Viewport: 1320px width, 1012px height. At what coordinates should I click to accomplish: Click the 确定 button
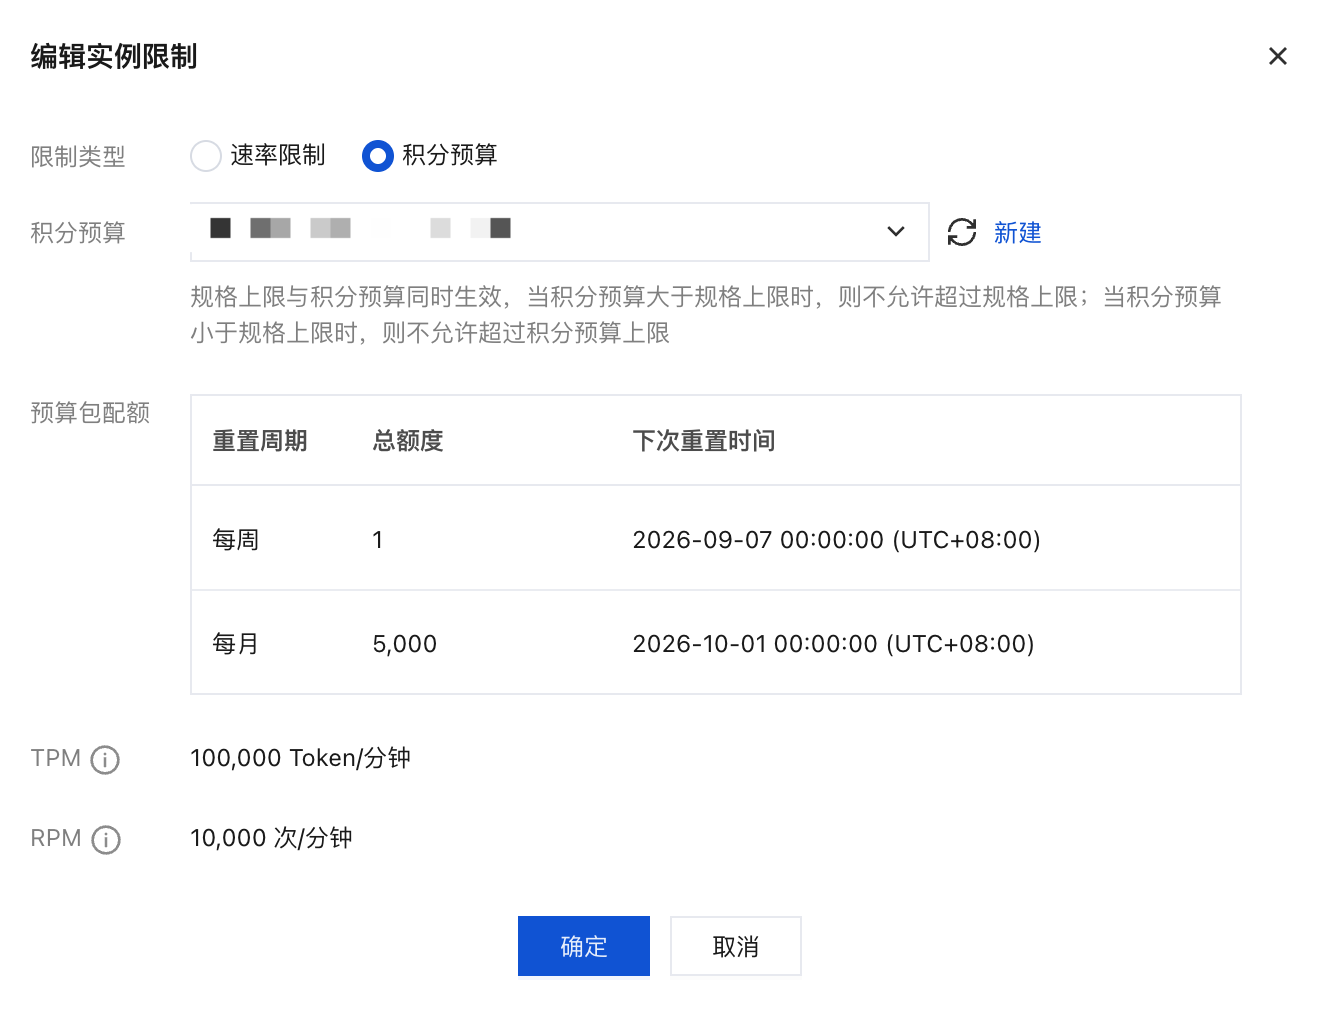click(584, 946)
